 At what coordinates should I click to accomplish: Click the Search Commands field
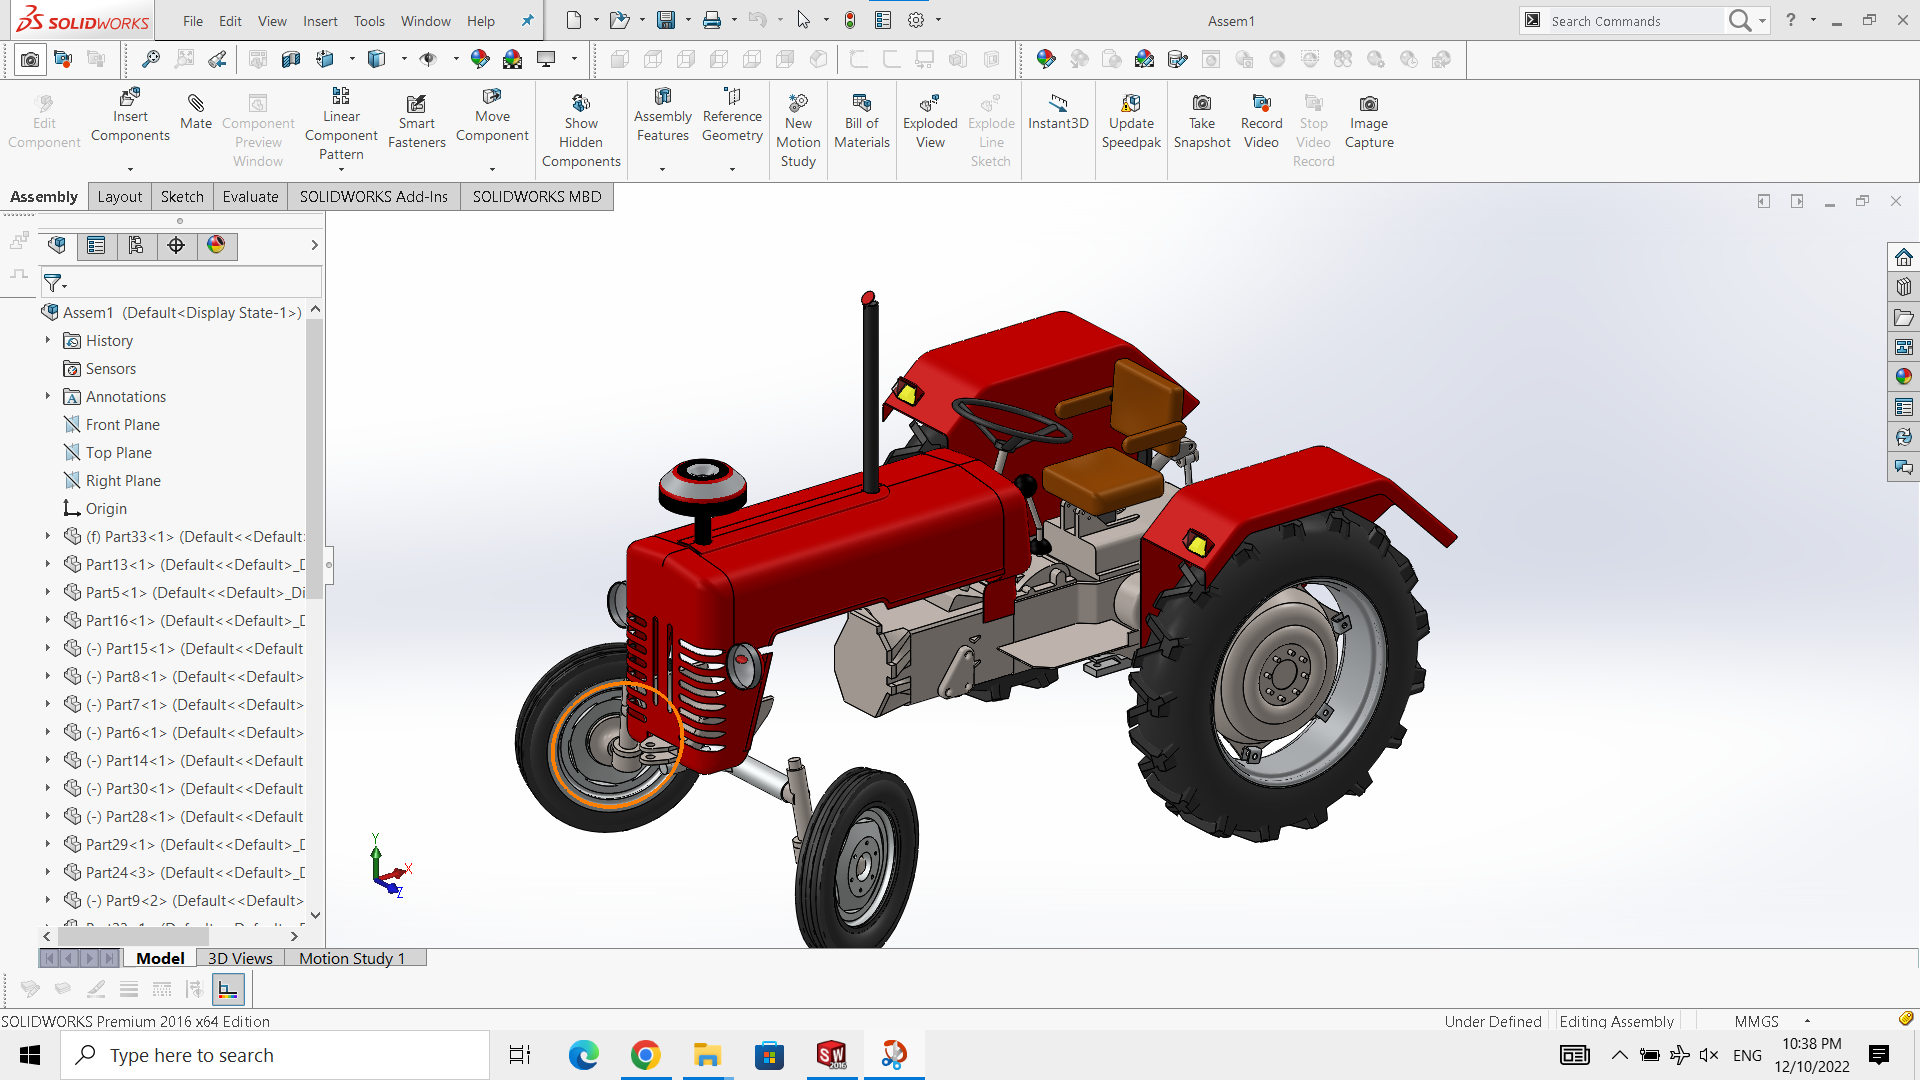click(x=1635, y=21)
